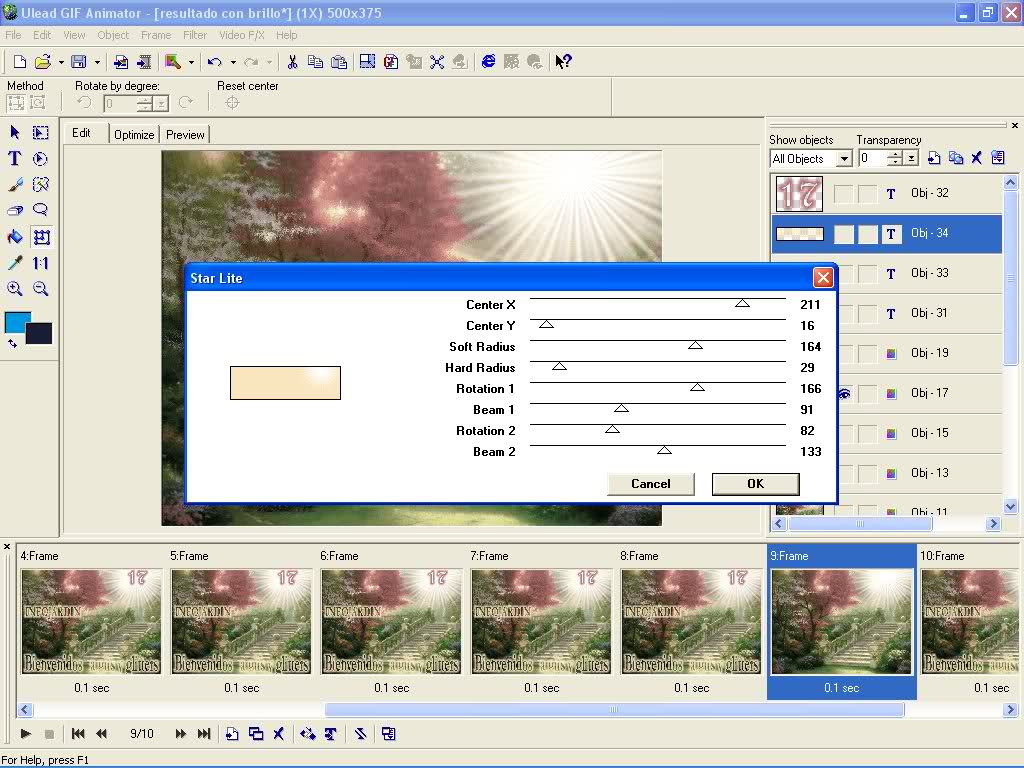Open the Video F/X menu
Viewport: 1024px width, 768px height.
pos(242,35)
